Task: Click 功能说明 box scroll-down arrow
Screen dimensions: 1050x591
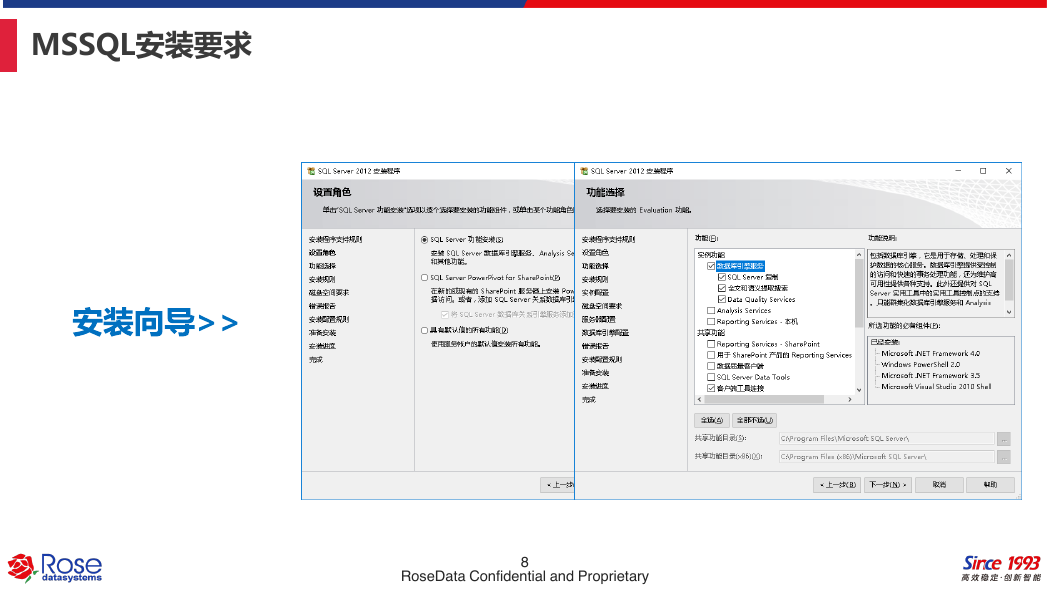Action: tap(1009, 312)
